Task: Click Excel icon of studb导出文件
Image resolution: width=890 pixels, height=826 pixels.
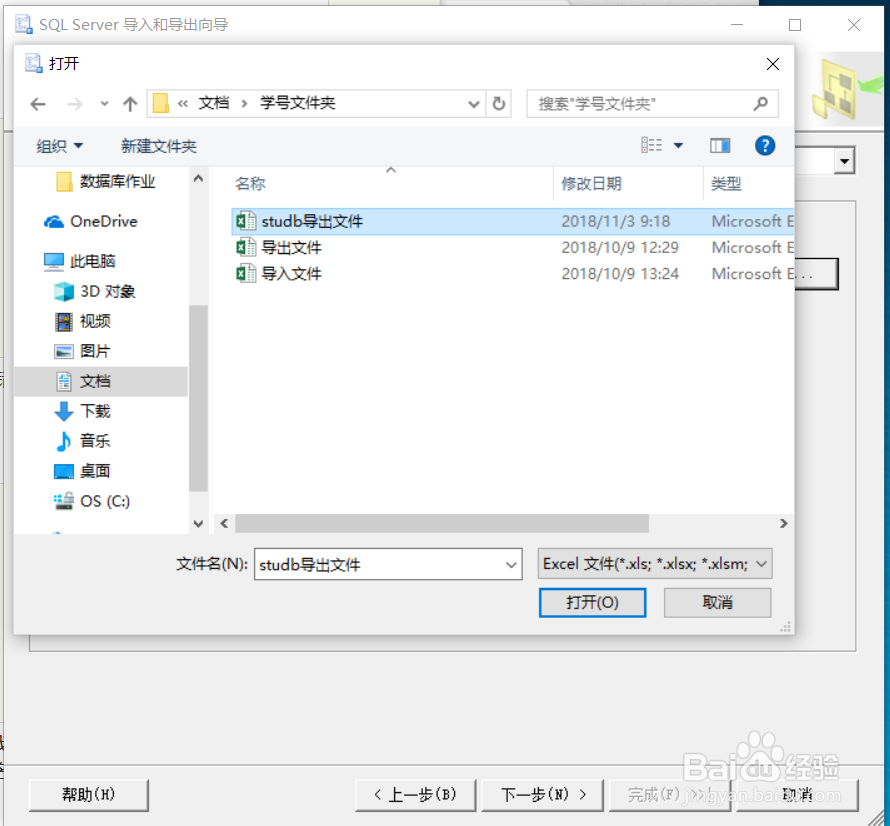Action: pos(246,221)
